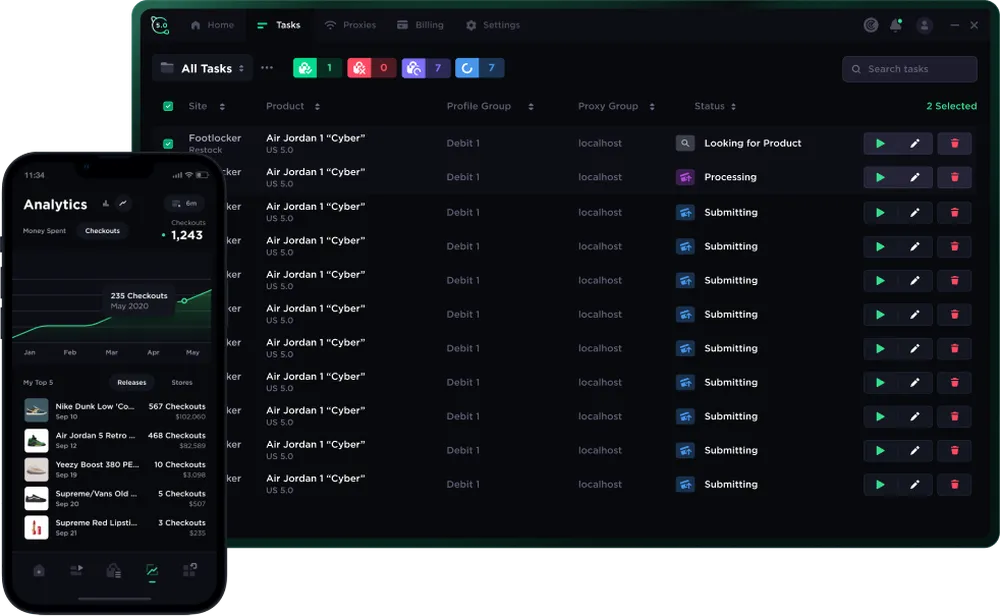1000x616 pixels.
Task: Open the user profile avatar
Action: 924,26
